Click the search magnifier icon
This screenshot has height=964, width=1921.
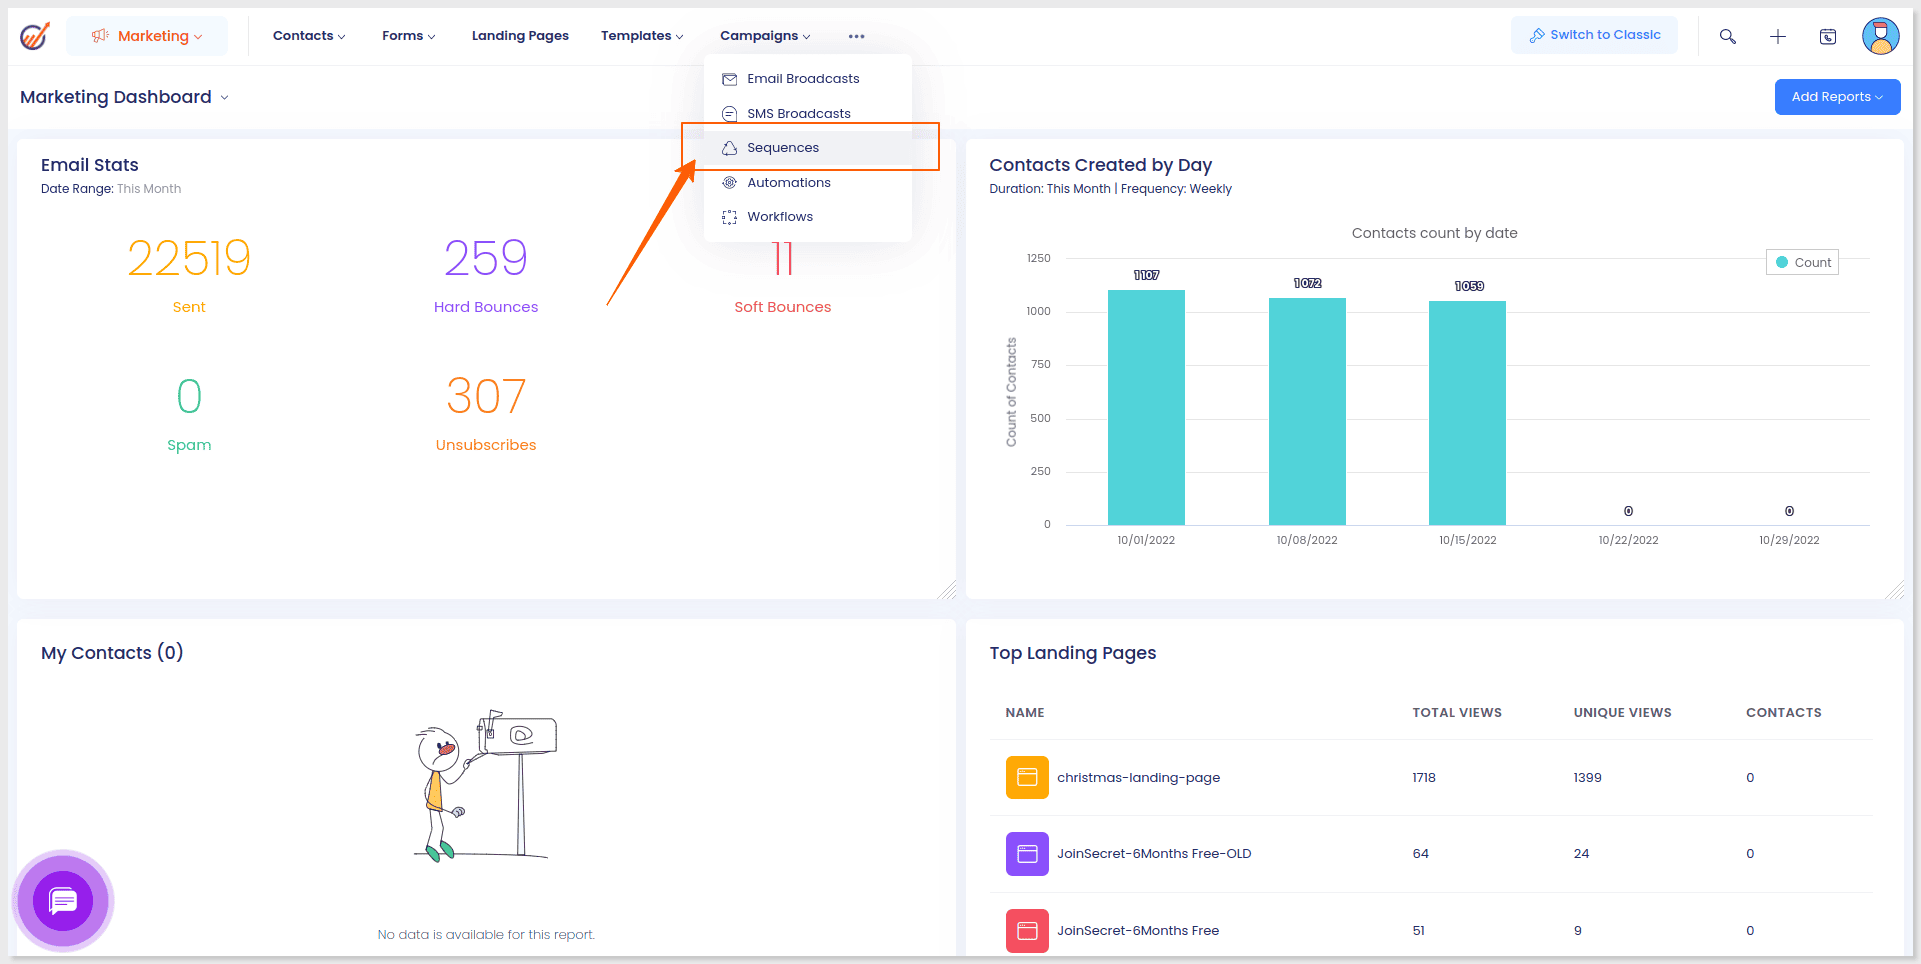(1727, 36)
